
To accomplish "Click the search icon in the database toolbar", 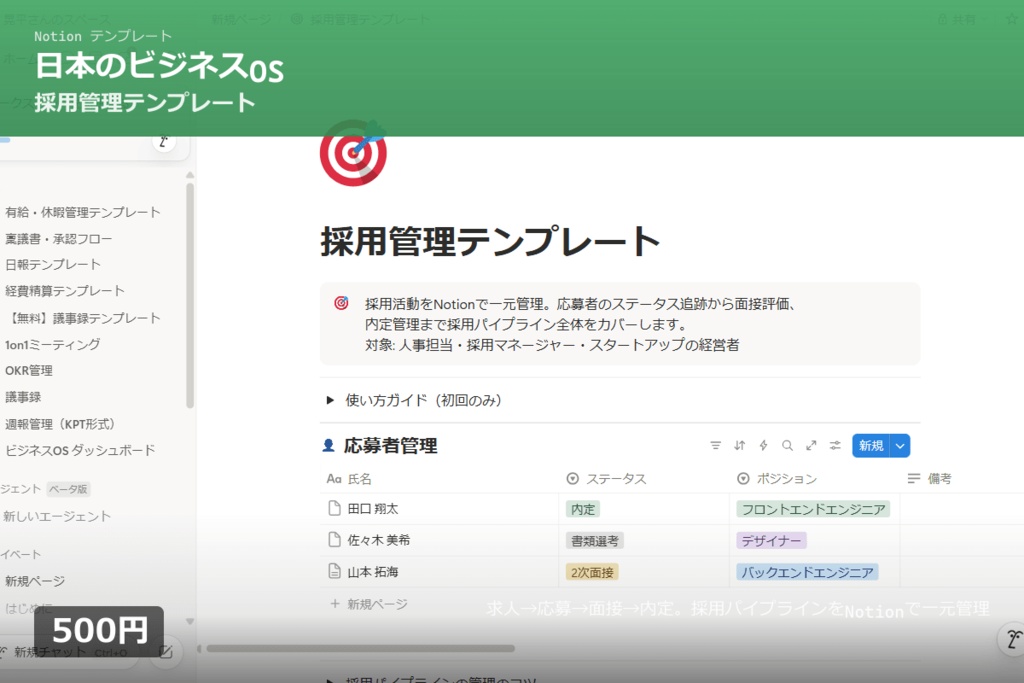I will 787,445.
